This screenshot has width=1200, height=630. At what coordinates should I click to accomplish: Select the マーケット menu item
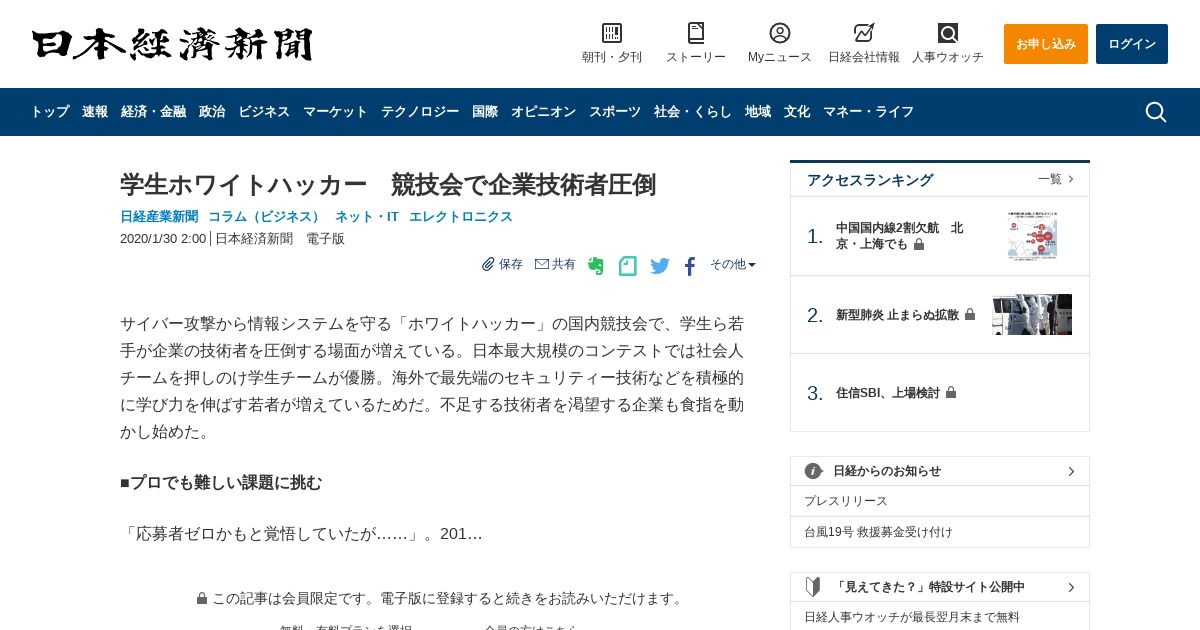pos(335,112)
